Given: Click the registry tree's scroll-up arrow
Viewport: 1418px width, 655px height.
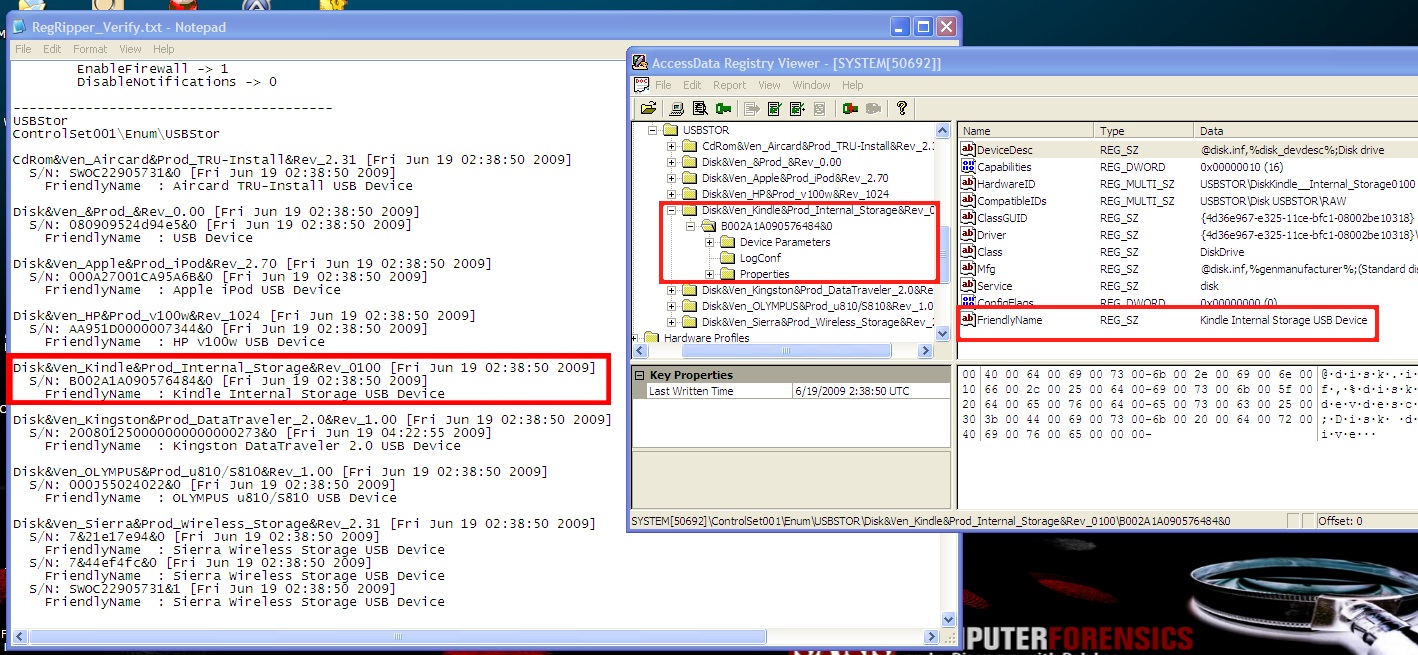Looking at the screenshot, I should click(942, 131).
